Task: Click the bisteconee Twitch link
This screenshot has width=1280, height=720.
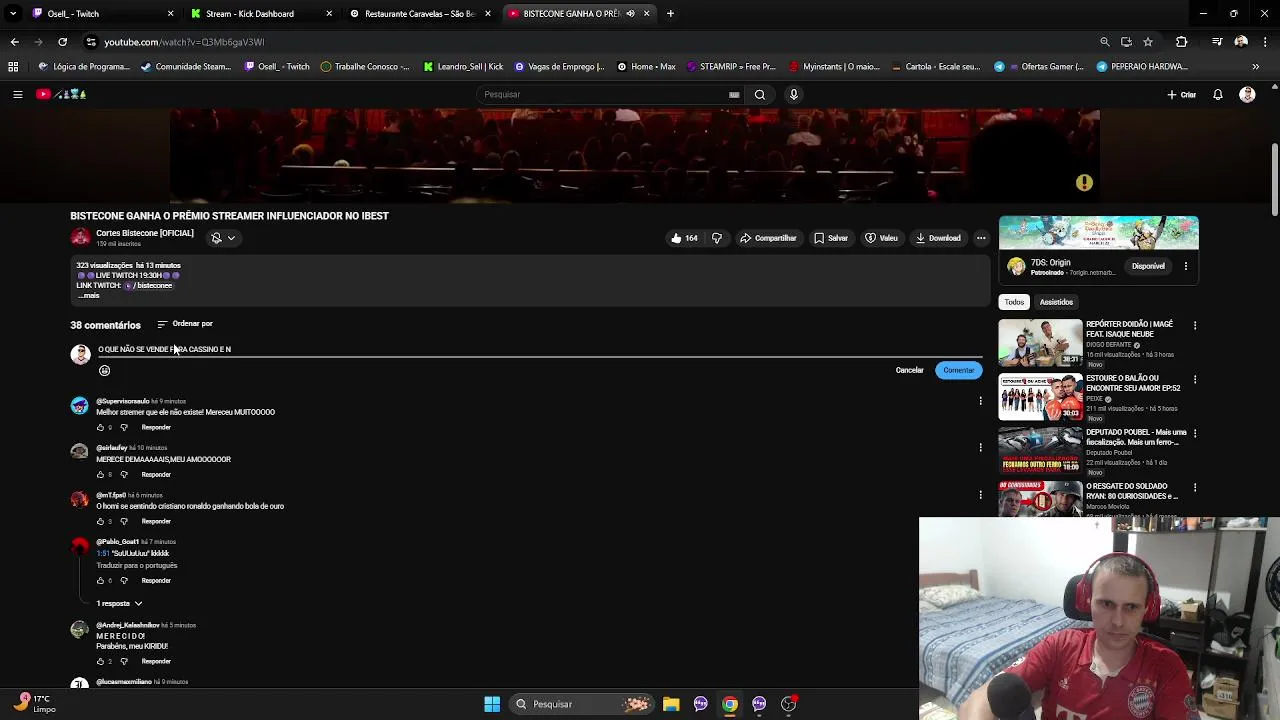Action: (149, 286)
